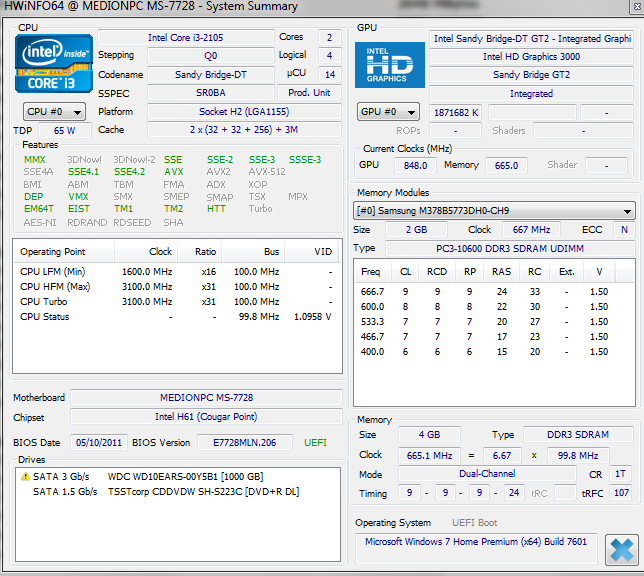644x576 pixels.
Task: Click the green UEFI label
Action: tap(315, 442)
